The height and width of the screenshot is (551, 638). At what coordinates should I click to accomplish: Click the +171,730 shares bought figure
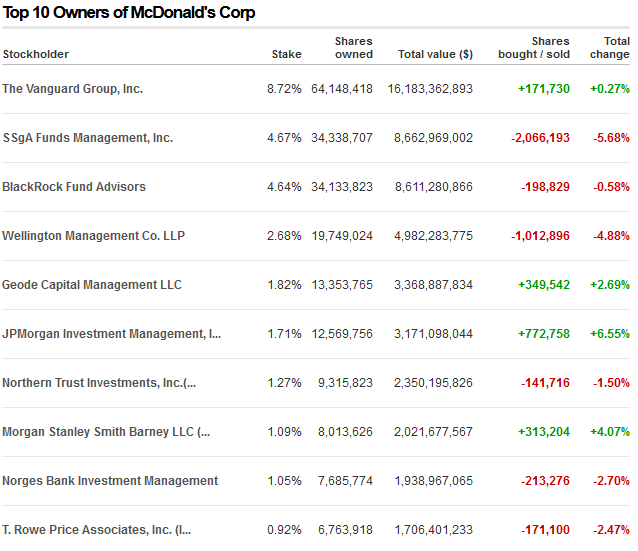(x=544, y=89)
